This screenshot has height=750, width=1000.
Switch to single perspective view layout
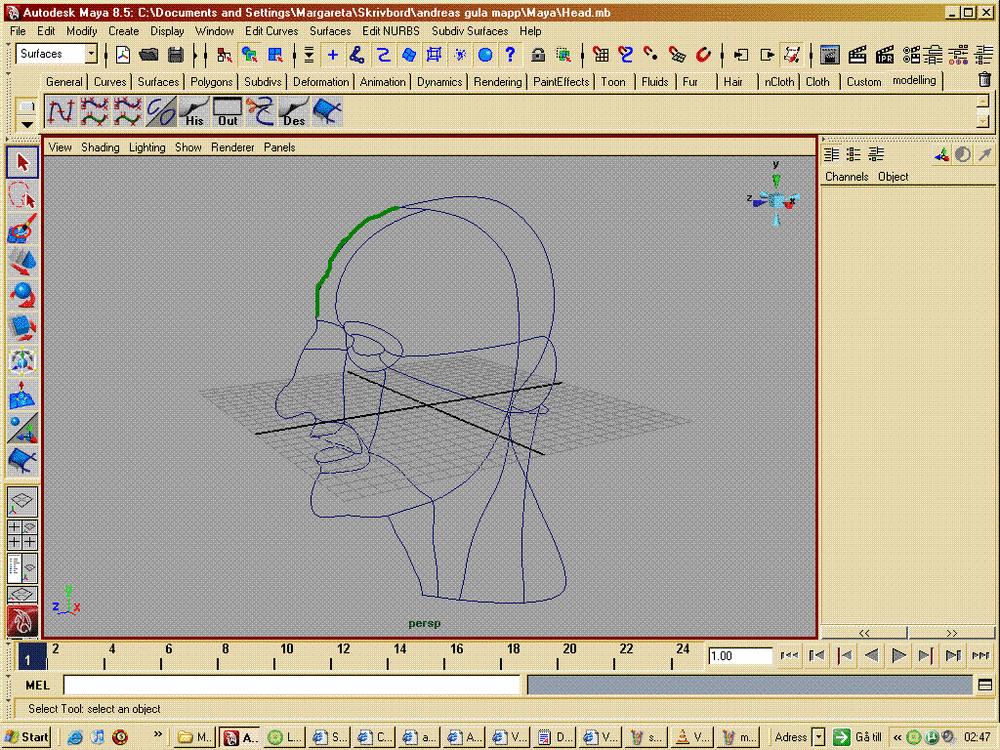point(22,500)
